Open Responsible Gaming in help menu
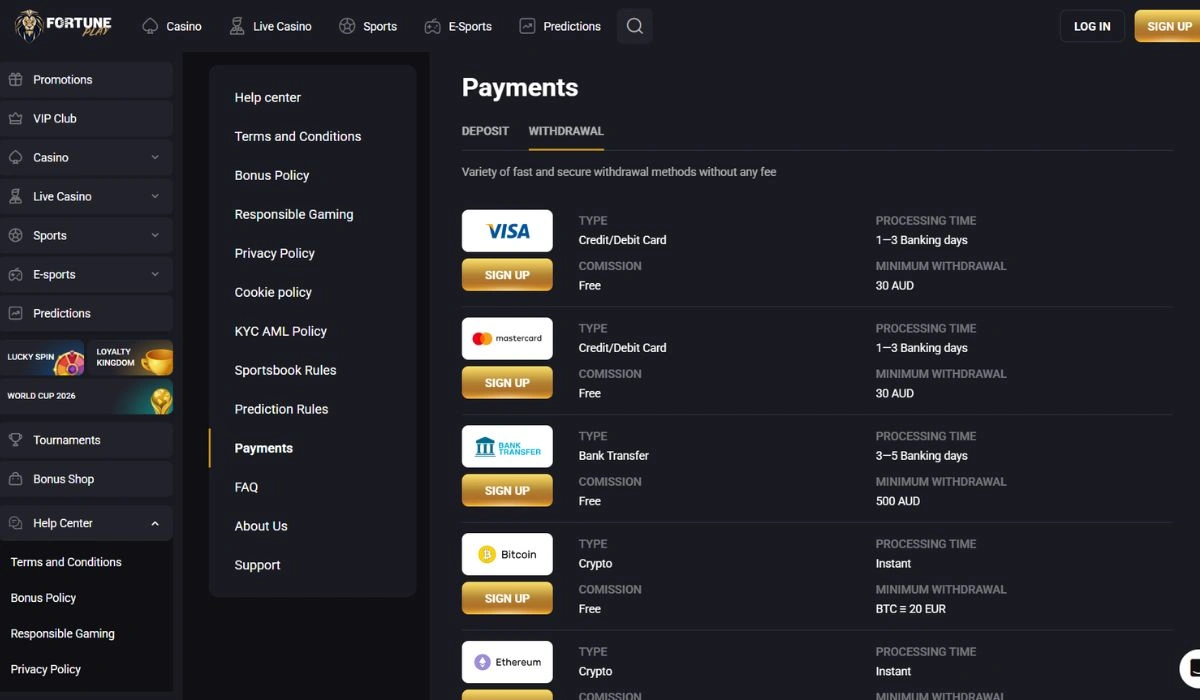 [294, 214]
